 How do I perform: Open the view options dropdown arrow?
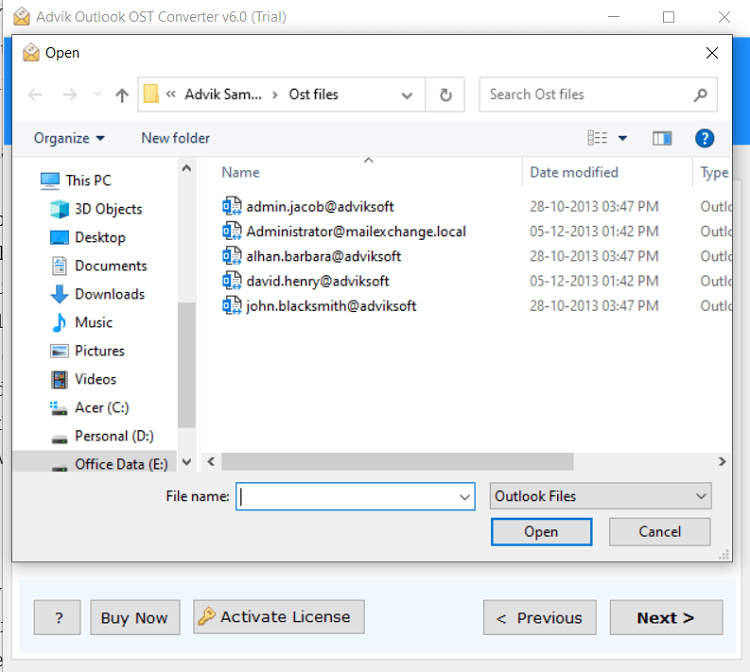[622, 139]
